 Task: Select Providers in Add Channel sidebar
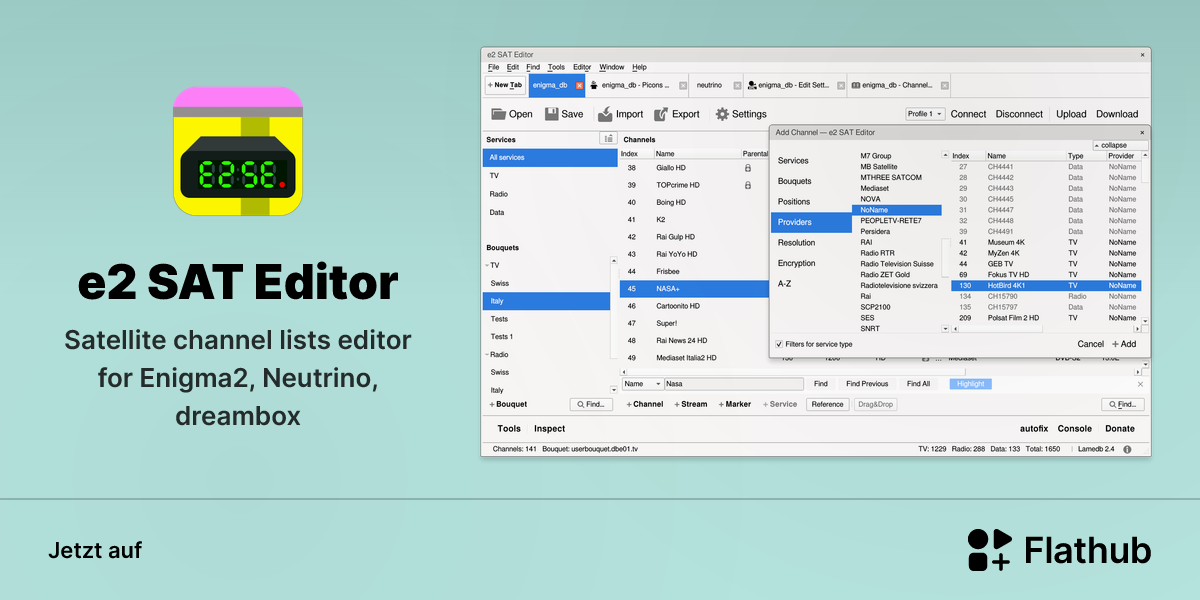point(811,222)
